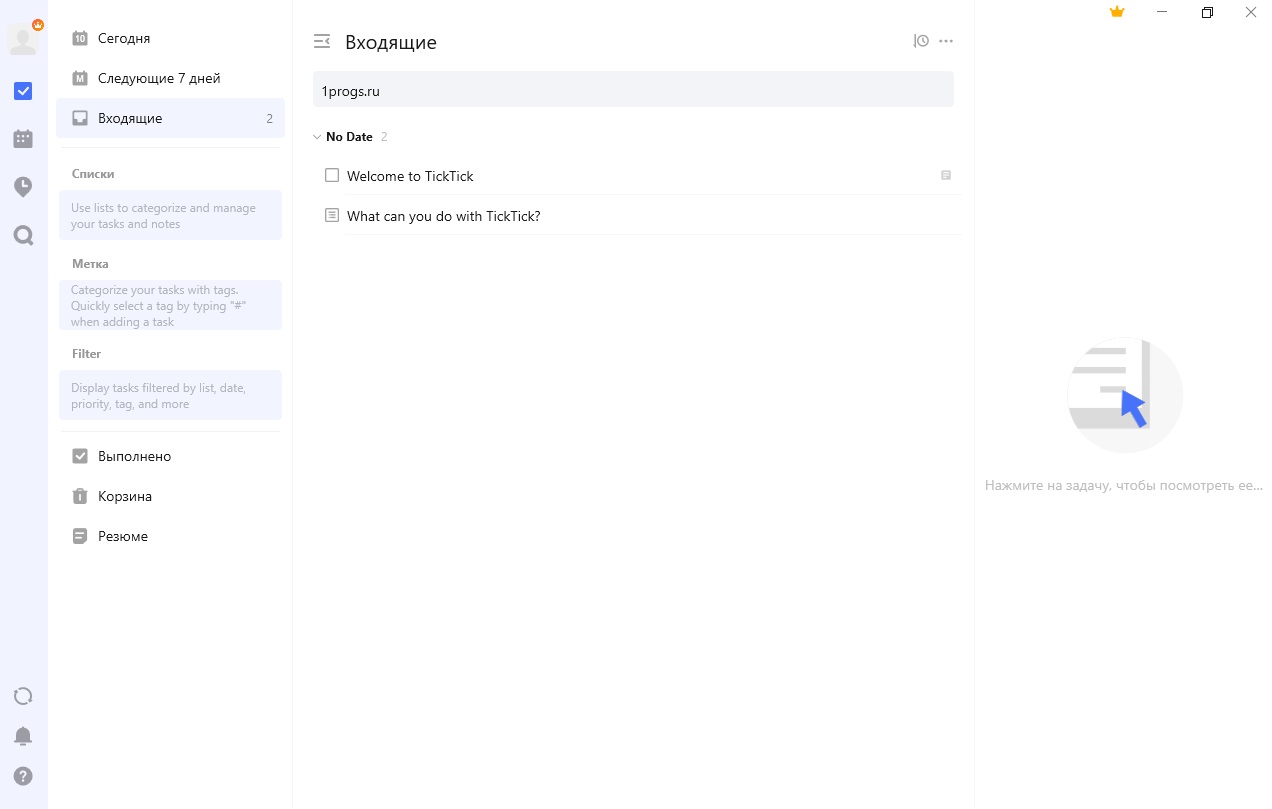Collapse the No Date section
The image size is (1272, 809).
[x=317, y=137]
